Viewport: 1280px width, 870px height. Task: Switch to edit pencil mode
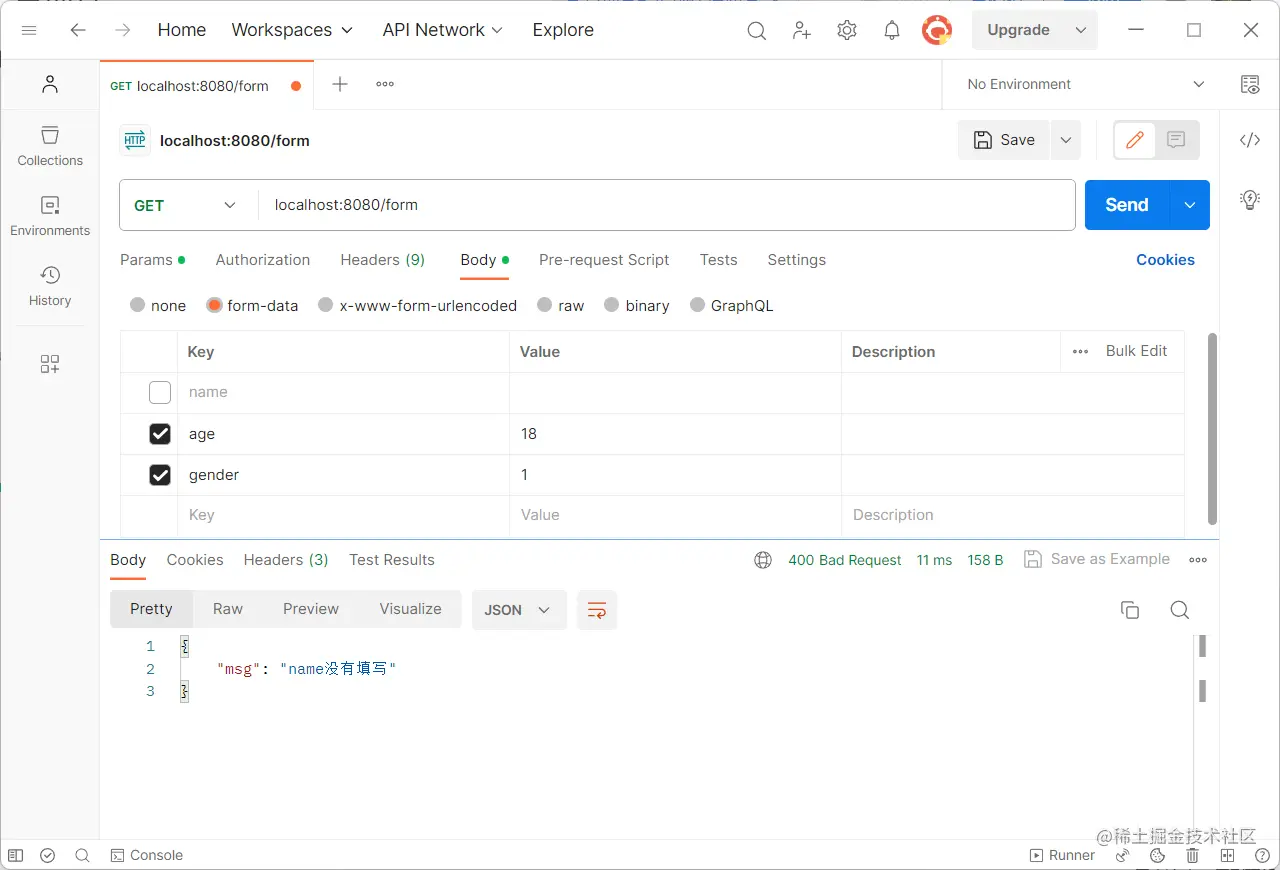pyautogui.click(x=1135, y=141)
